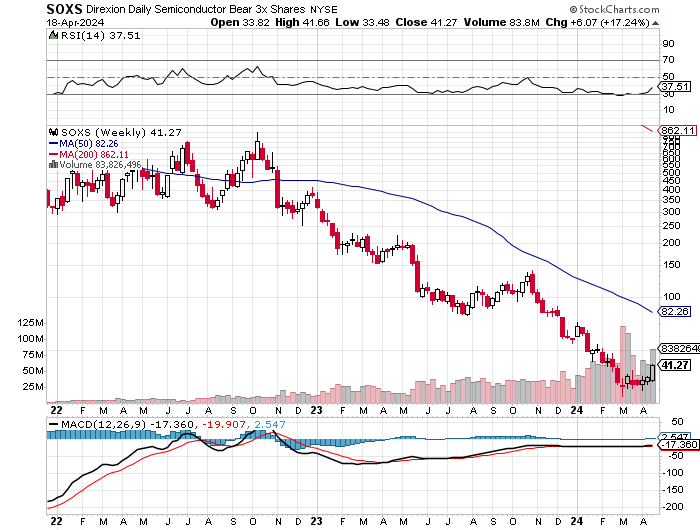
Task: Click the red 862.11 price tag on the right axis
Action: point(678,131)
